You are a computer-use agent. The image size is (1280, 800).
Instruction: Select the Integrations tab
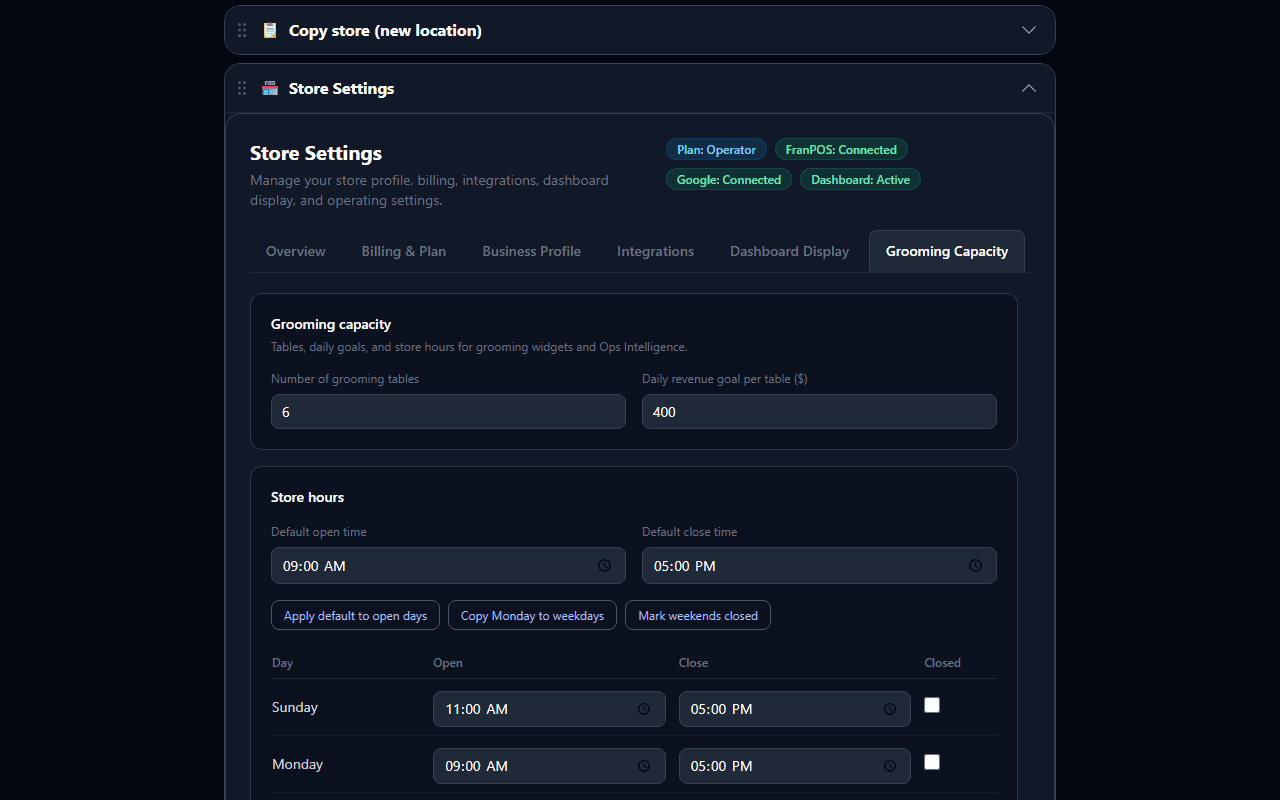[655, 251]
